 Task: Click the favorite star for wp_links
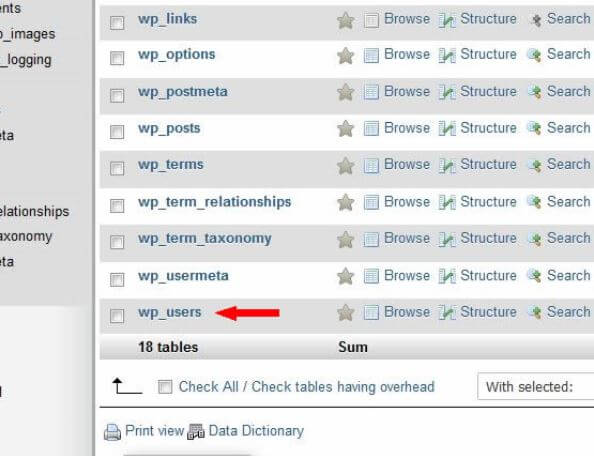345,20
